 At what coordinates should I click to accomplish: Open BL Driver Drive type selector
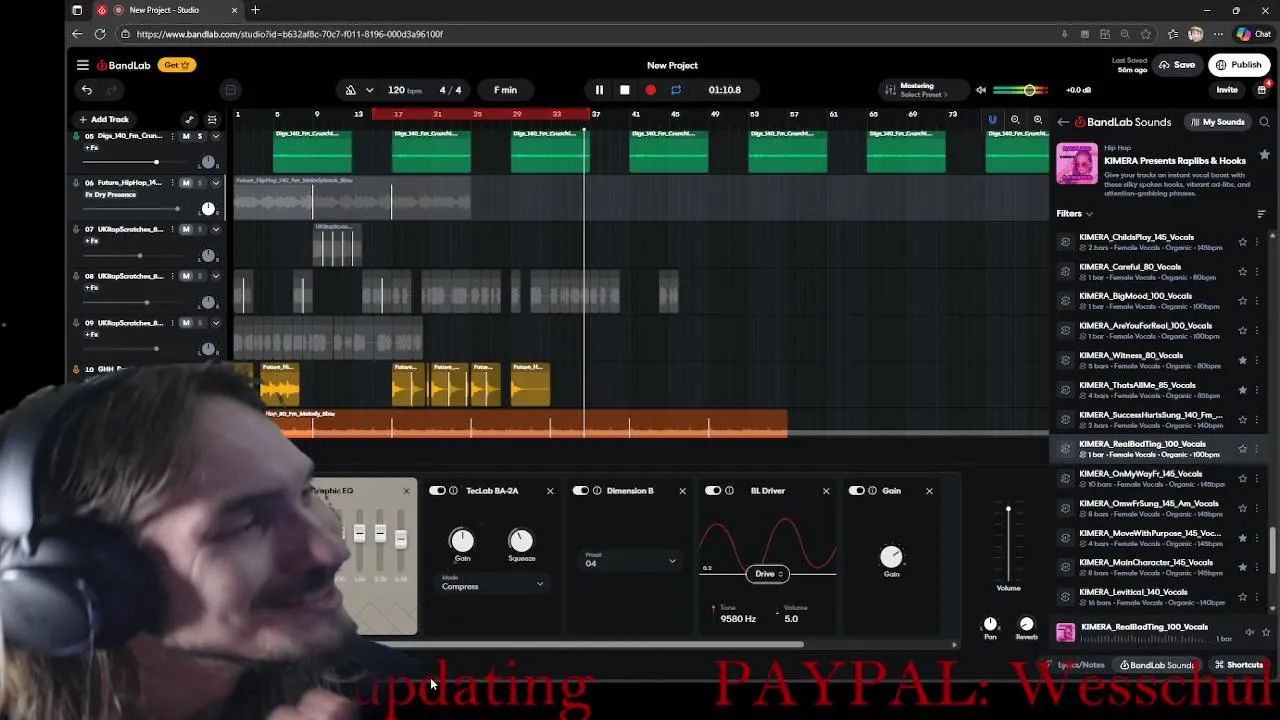768,574
